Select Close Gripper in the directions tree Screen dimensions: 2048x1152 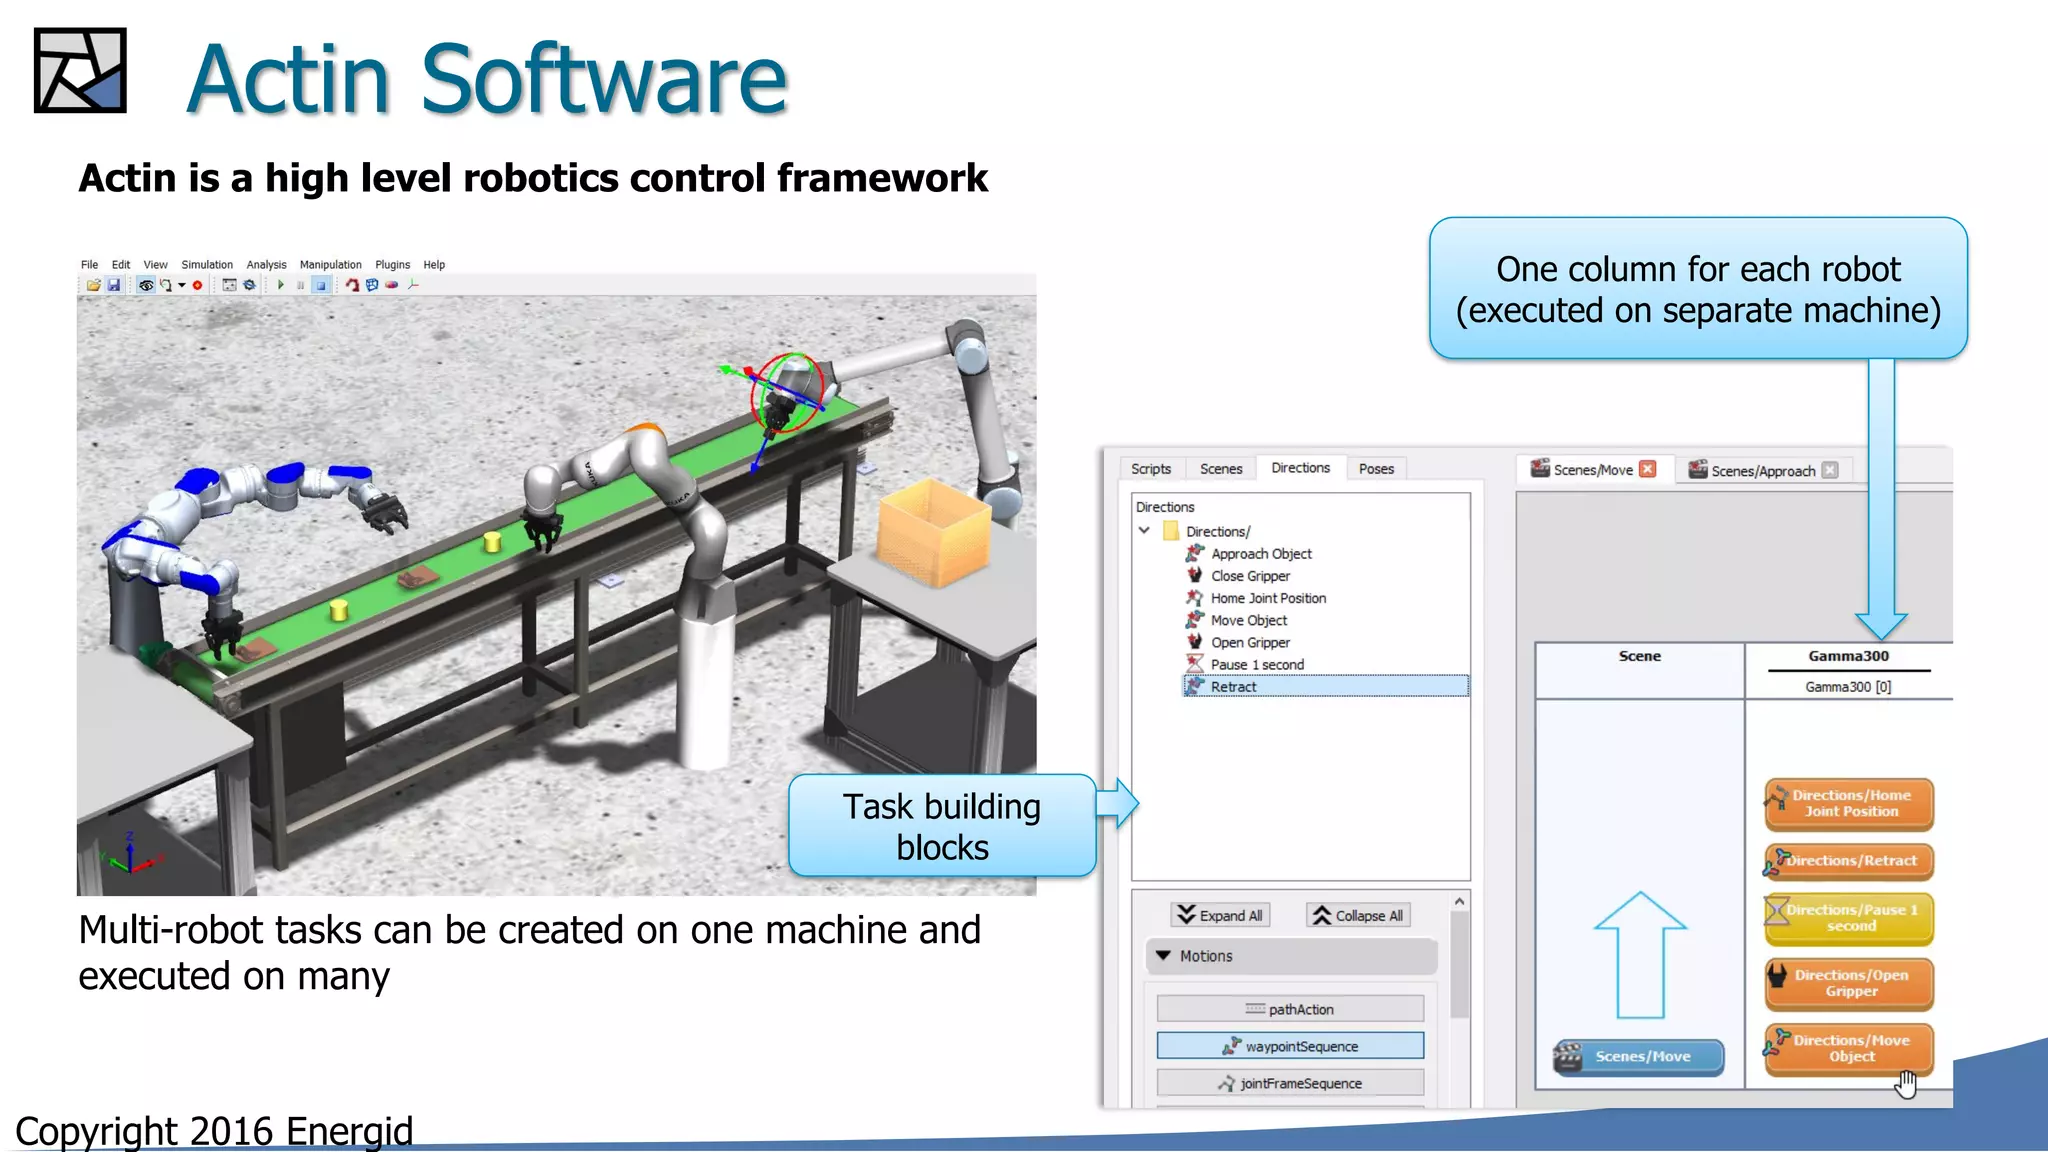click(x=1238, y=576)
